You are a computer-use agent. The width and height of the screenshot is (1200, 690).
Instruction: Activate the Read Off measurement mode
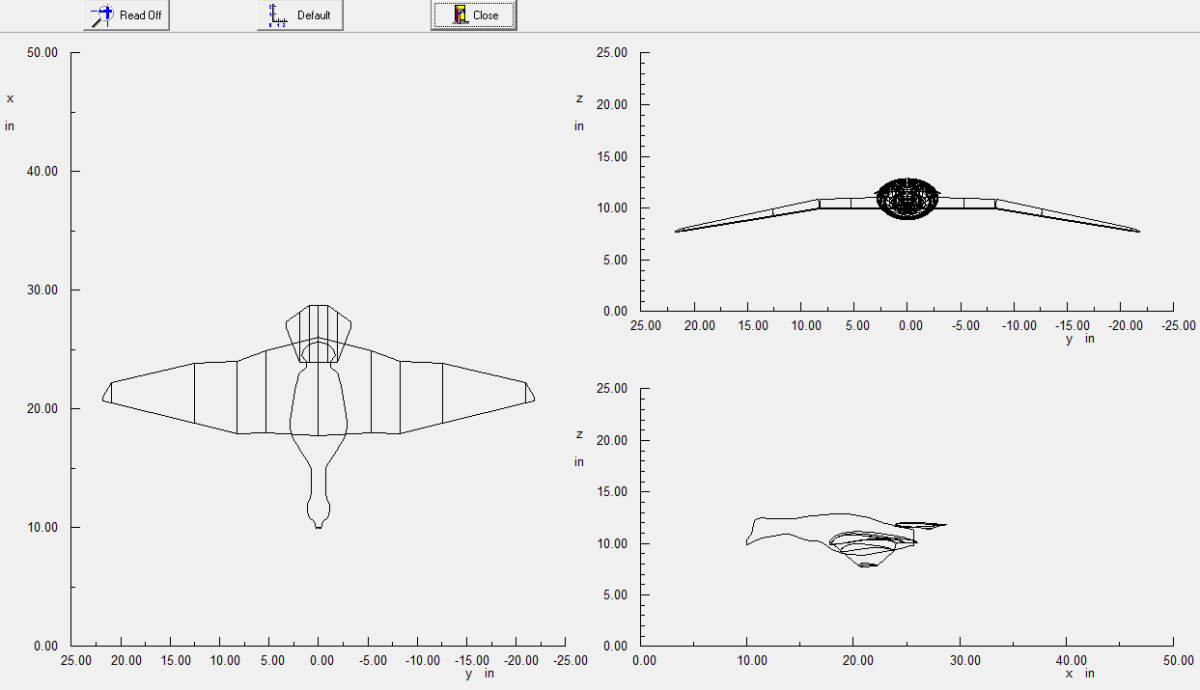[x=125, y=15]
